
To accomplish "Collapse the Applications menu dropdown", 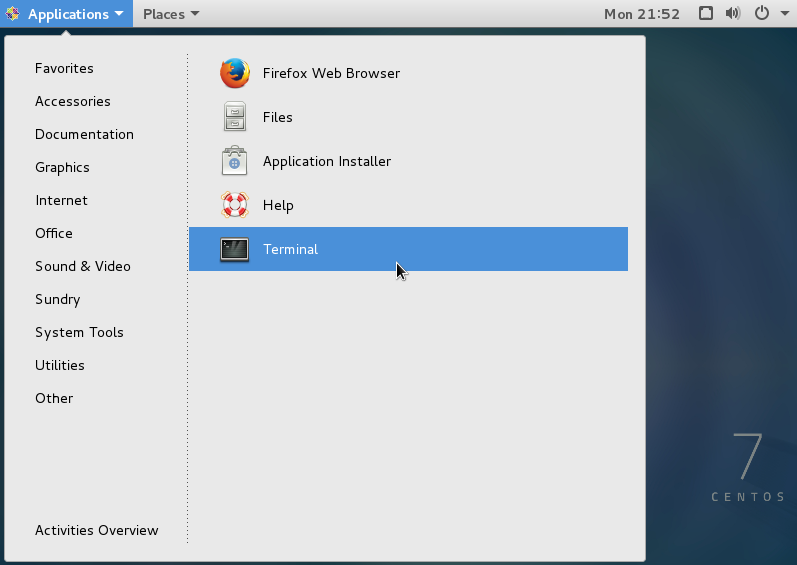I will (x=67, y=14).
